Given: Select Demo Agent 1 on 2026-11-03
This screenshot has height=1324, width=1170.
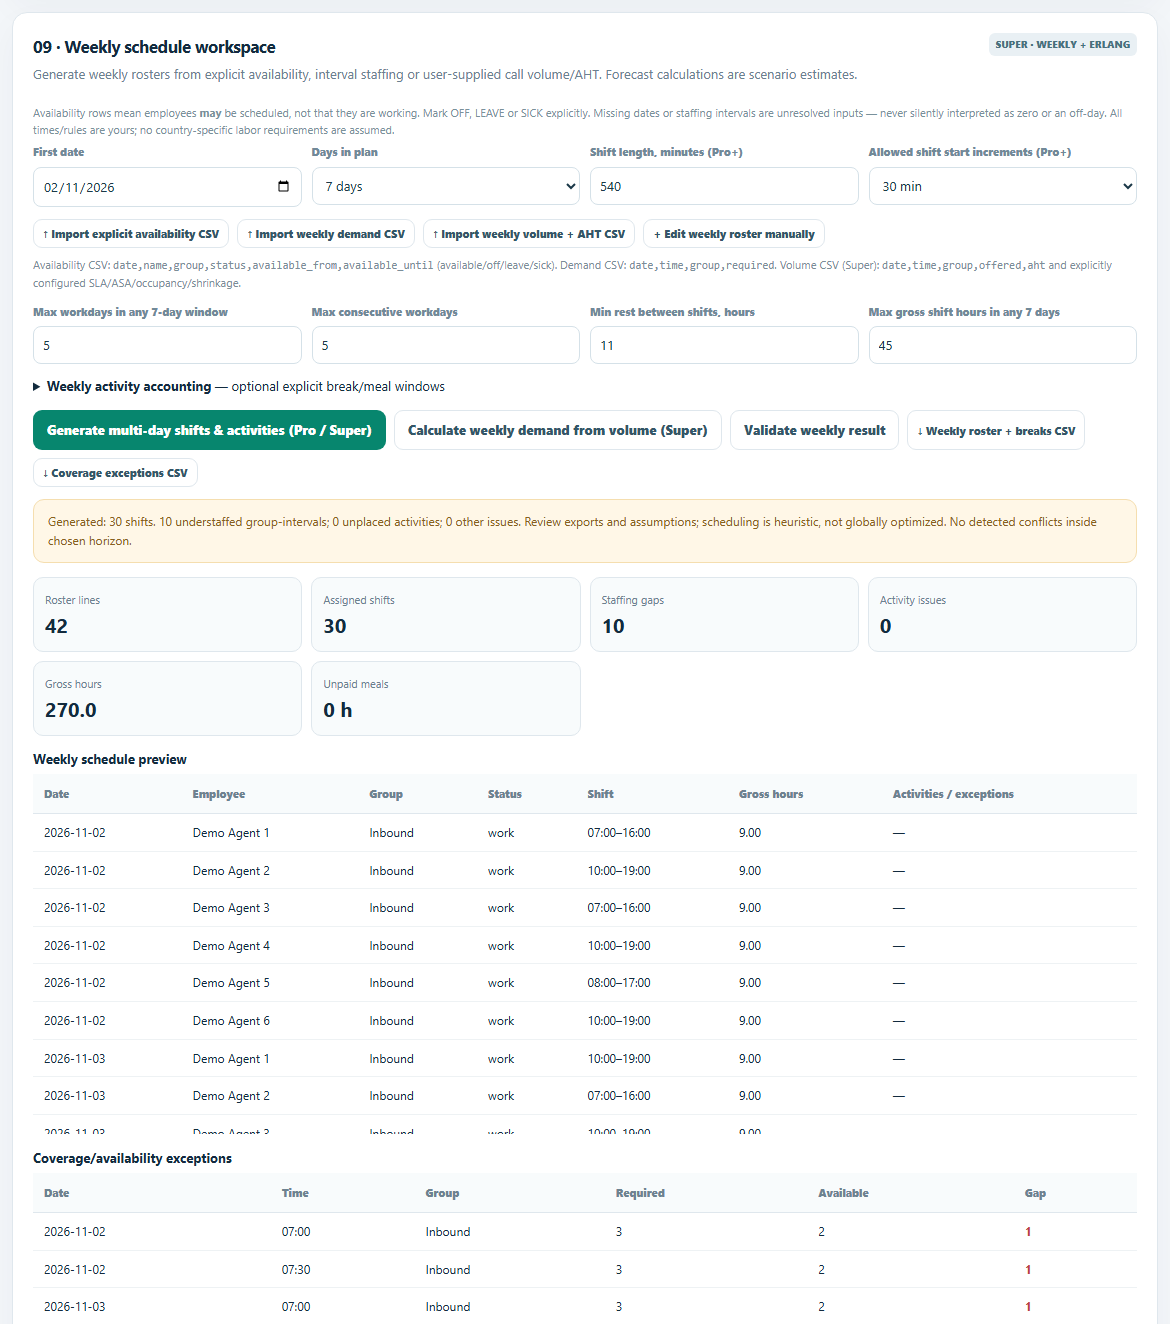Looking at the screenshot, I should (585, 1059).
